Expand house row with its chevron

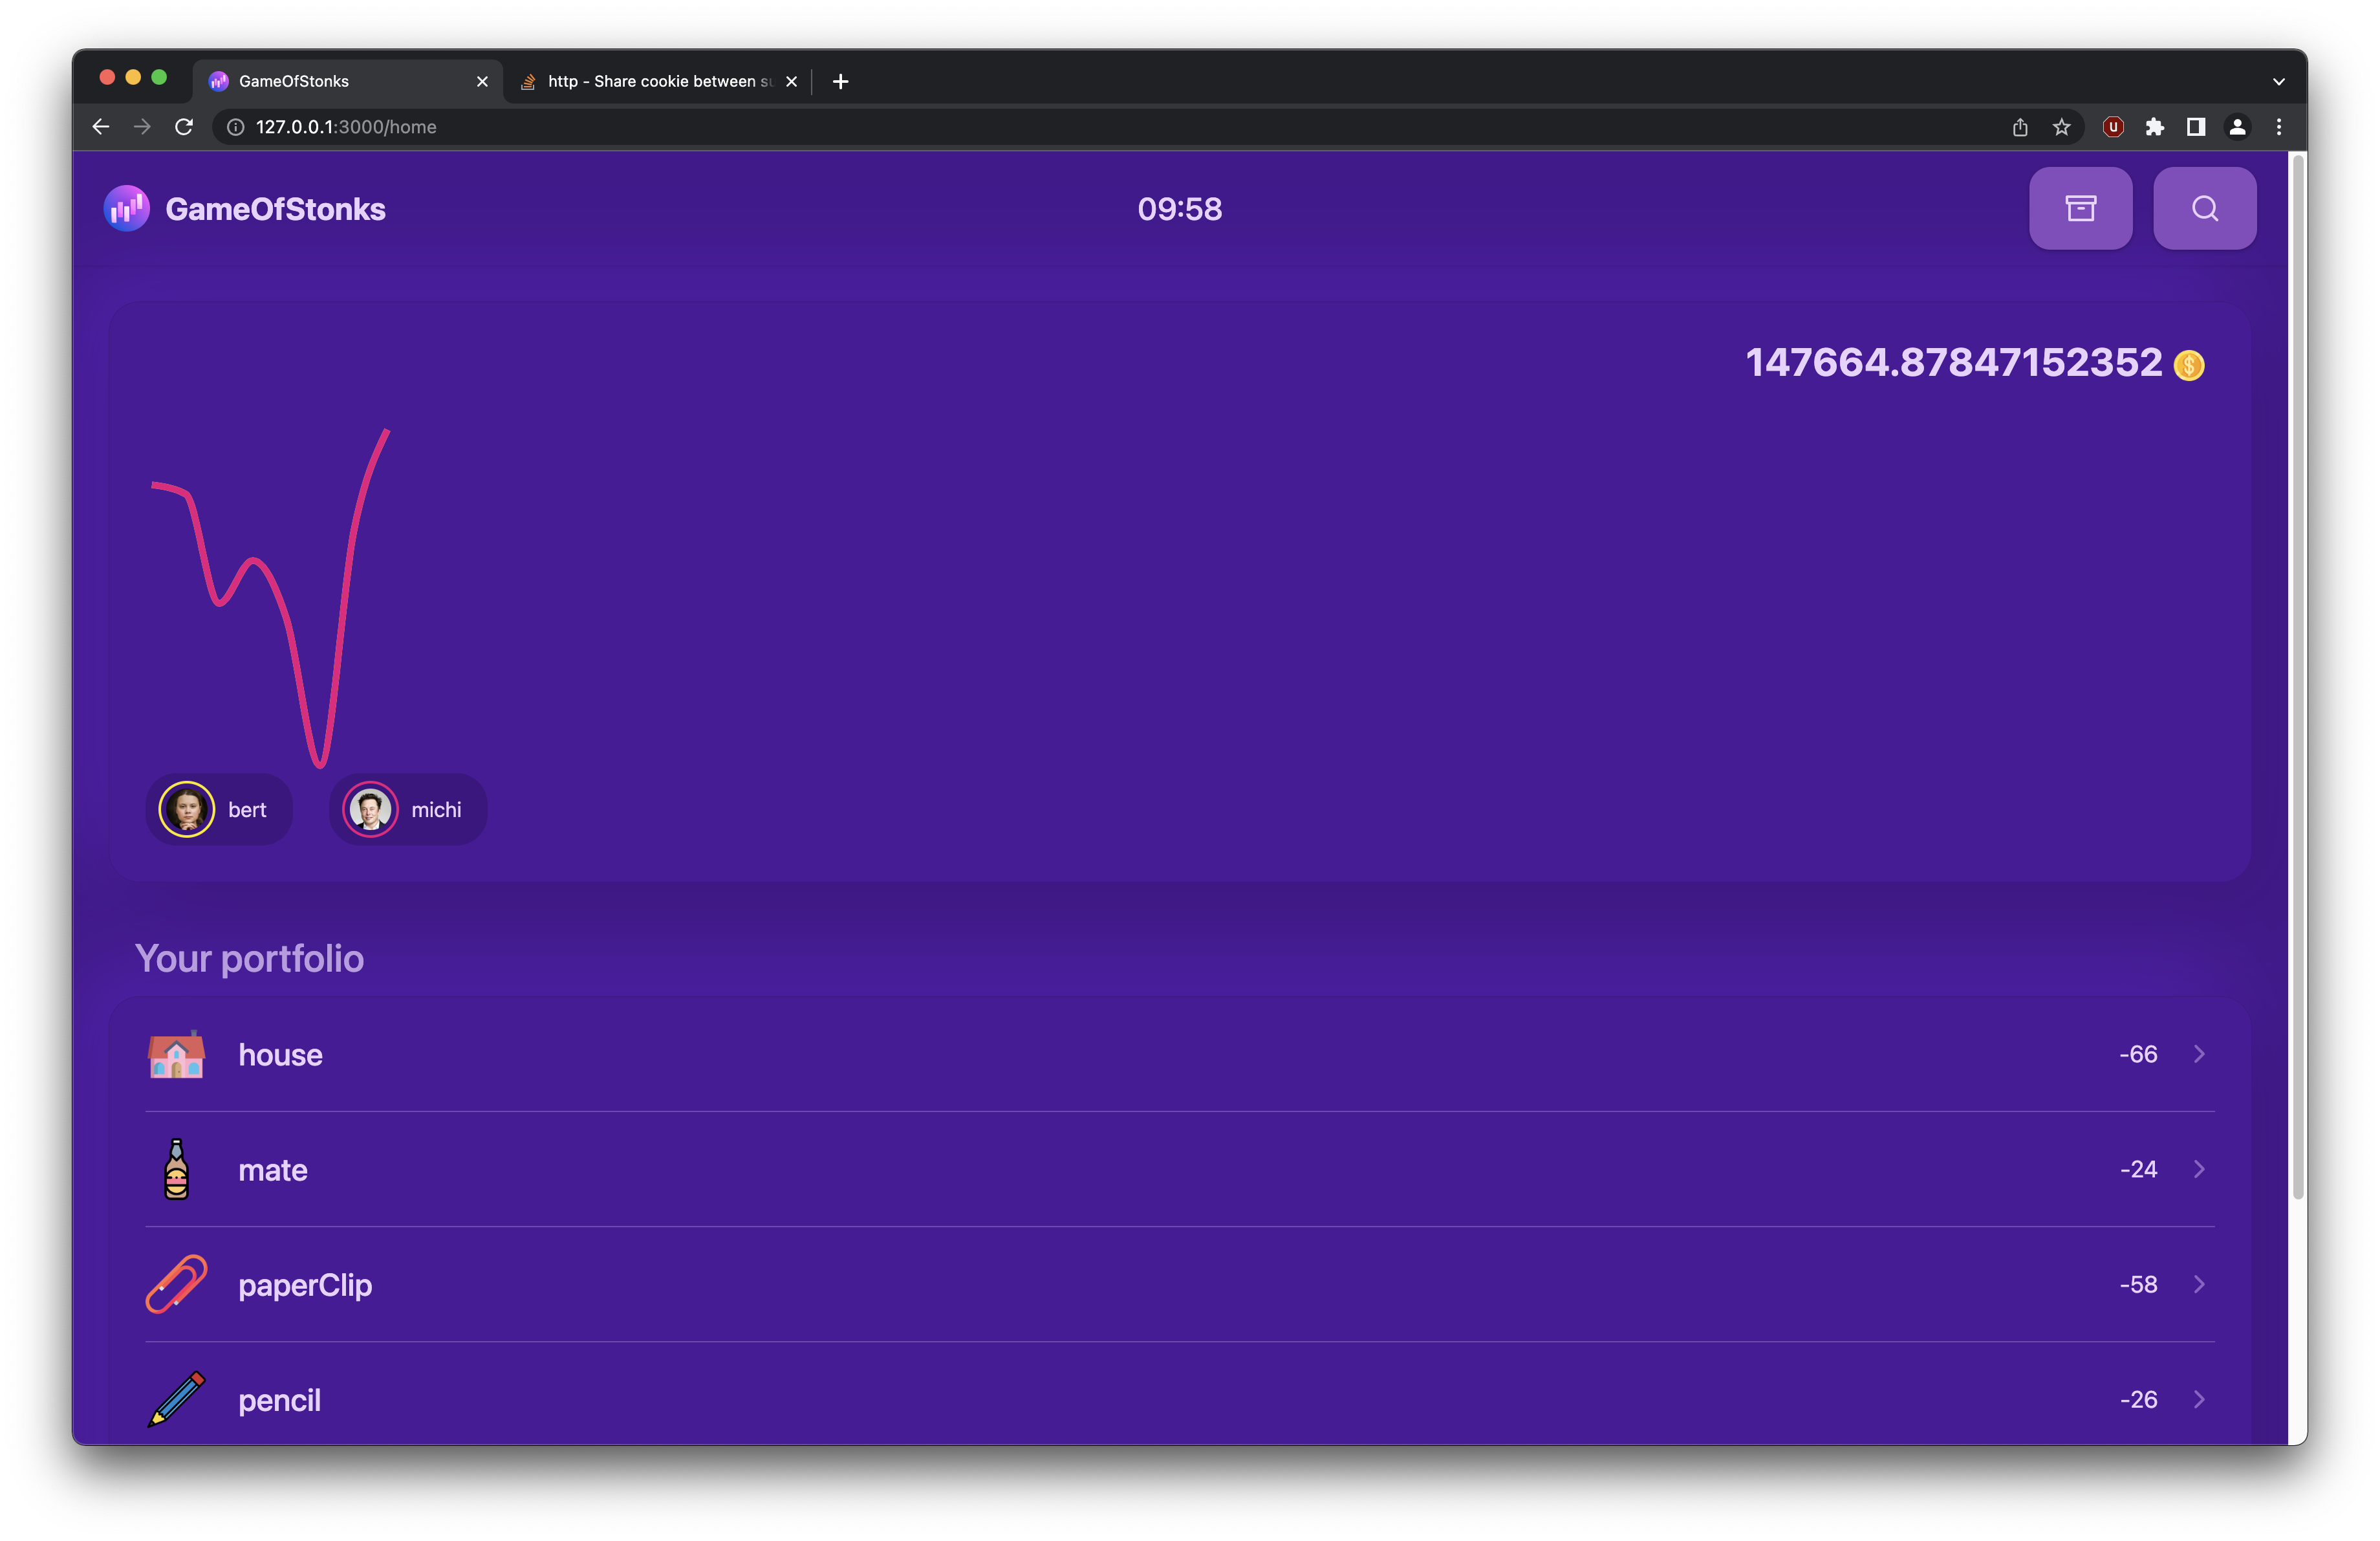tap(2199, 1054)
